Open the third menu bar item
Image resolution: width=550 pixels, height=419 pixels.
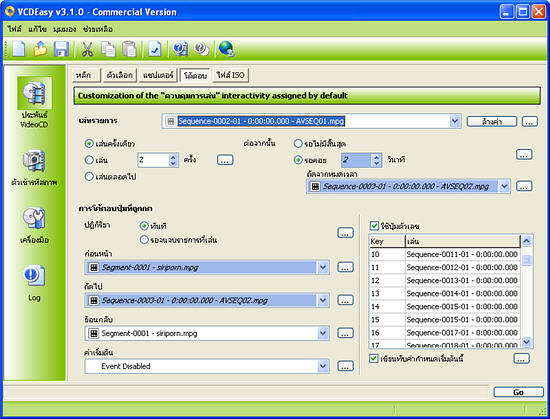65,29
